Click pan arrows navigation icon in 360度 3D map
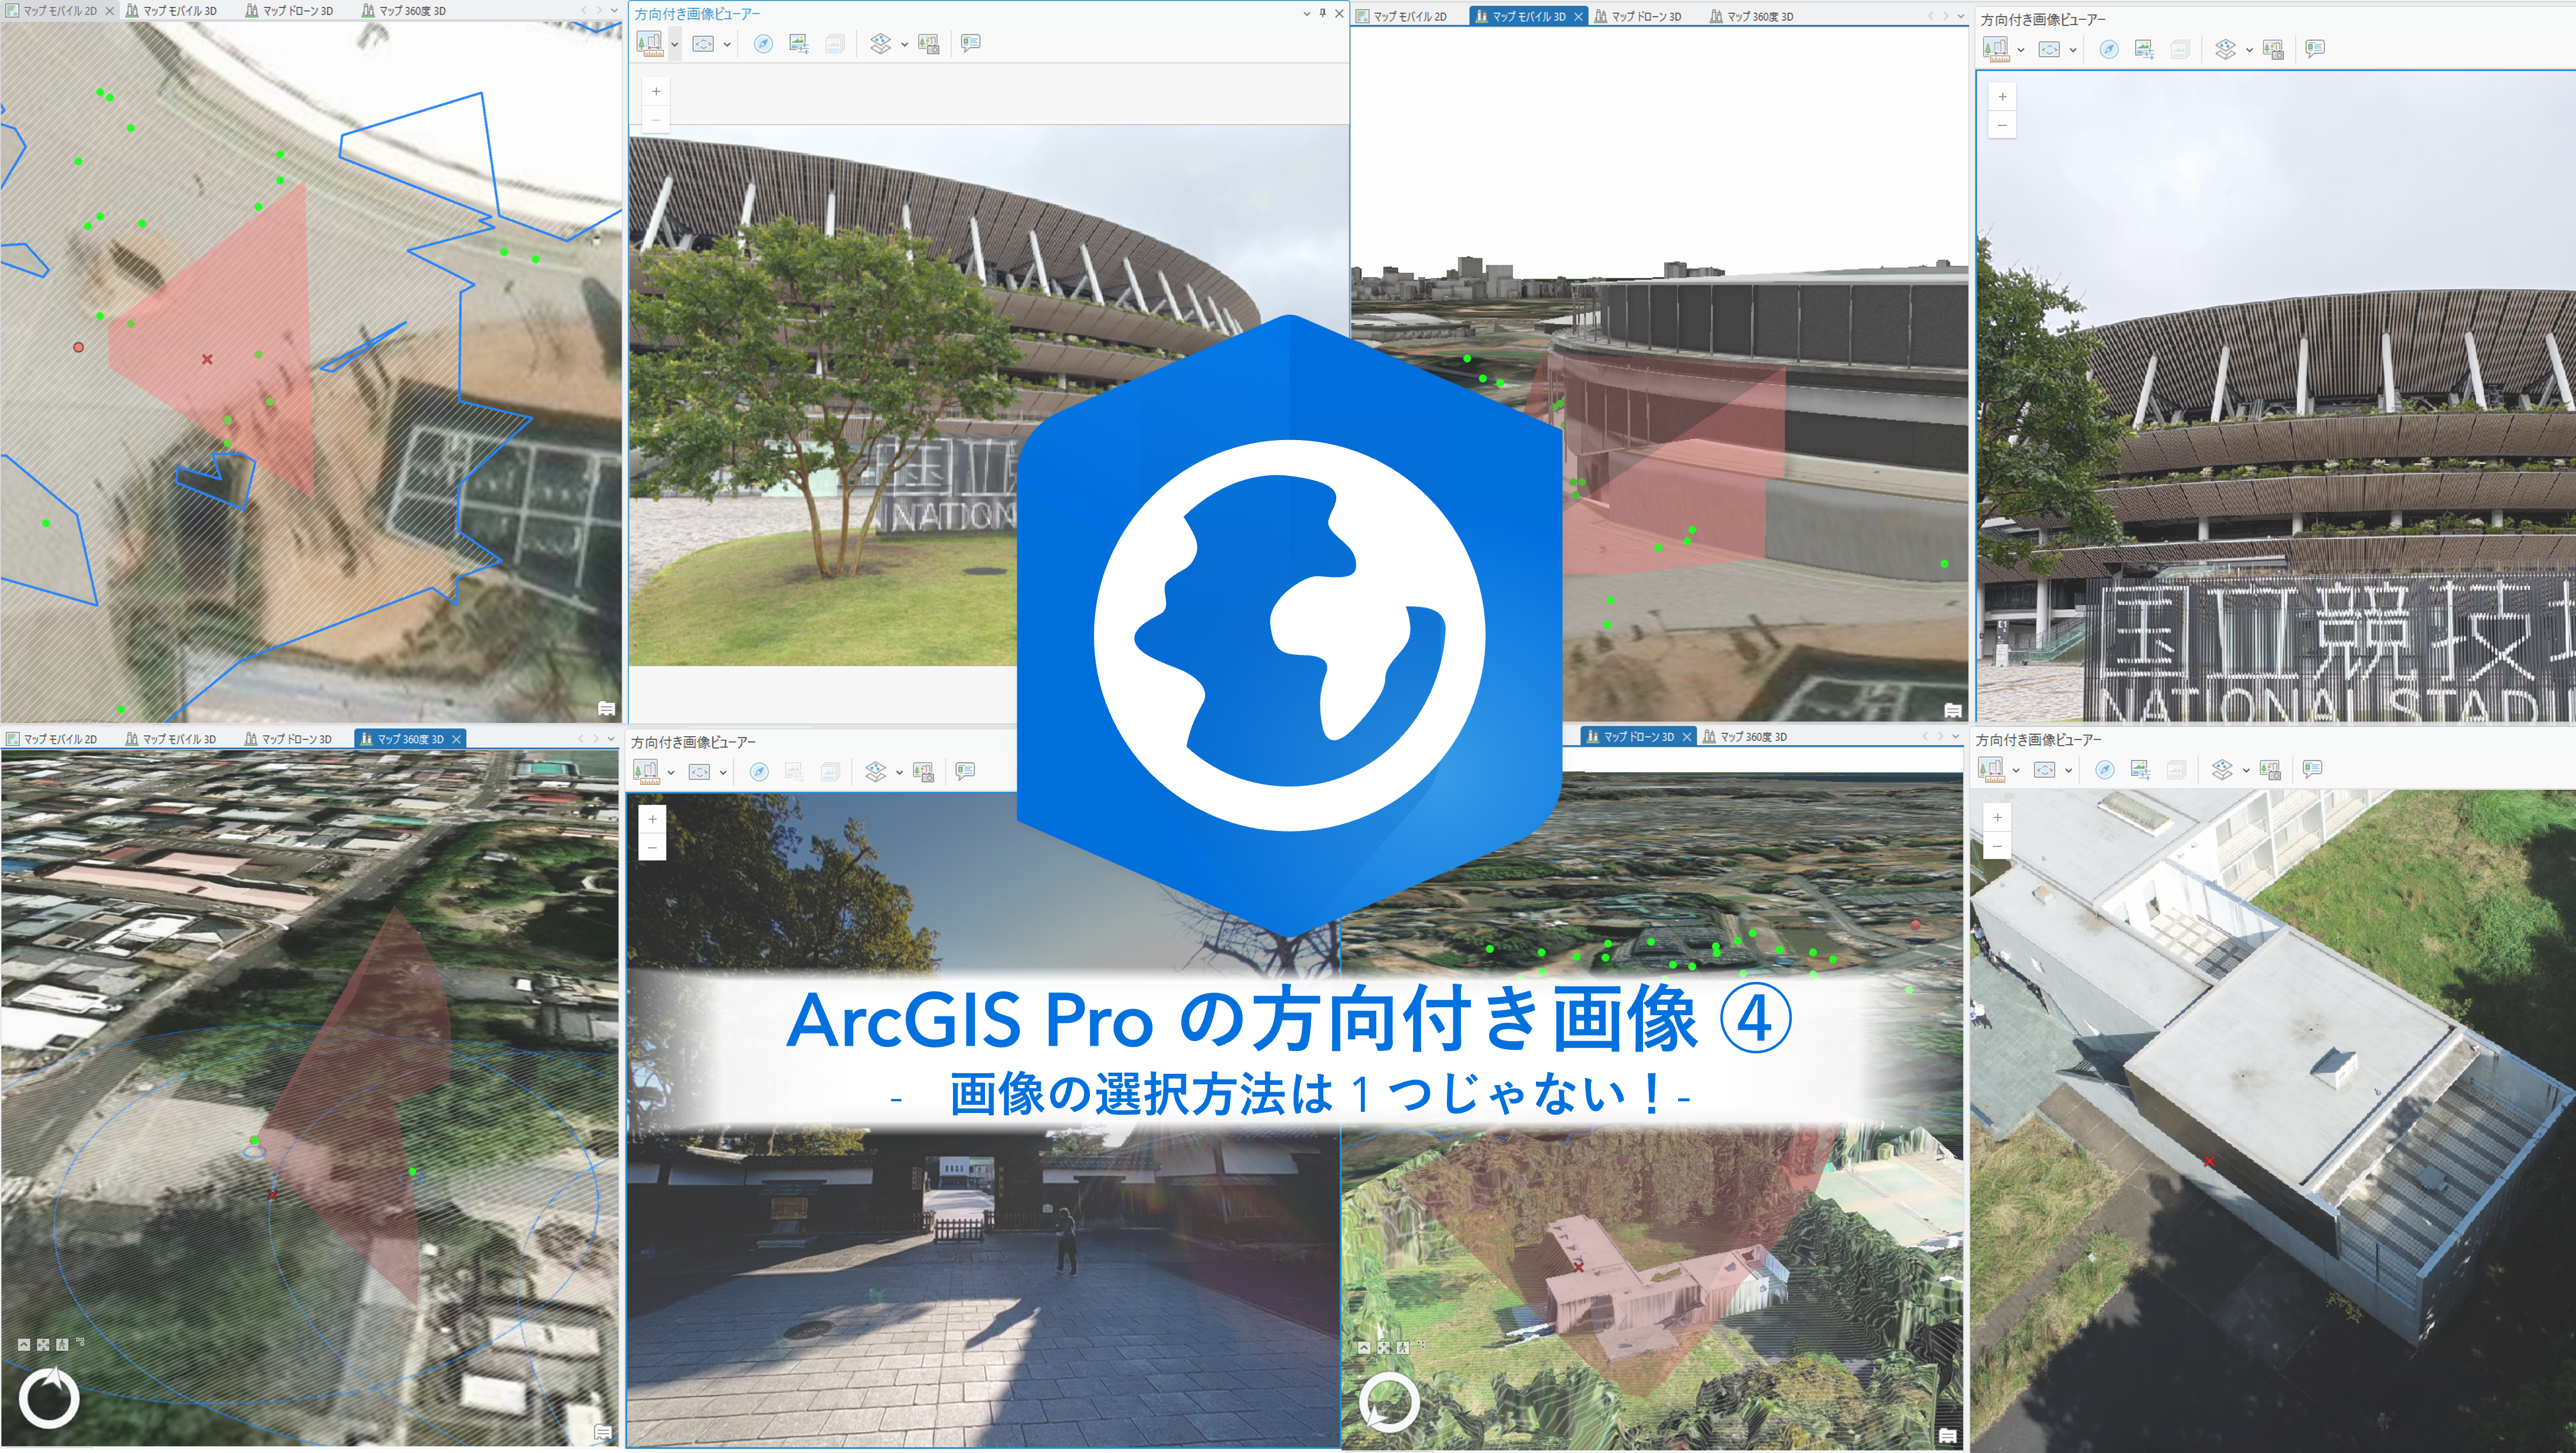 point(43,1345)
